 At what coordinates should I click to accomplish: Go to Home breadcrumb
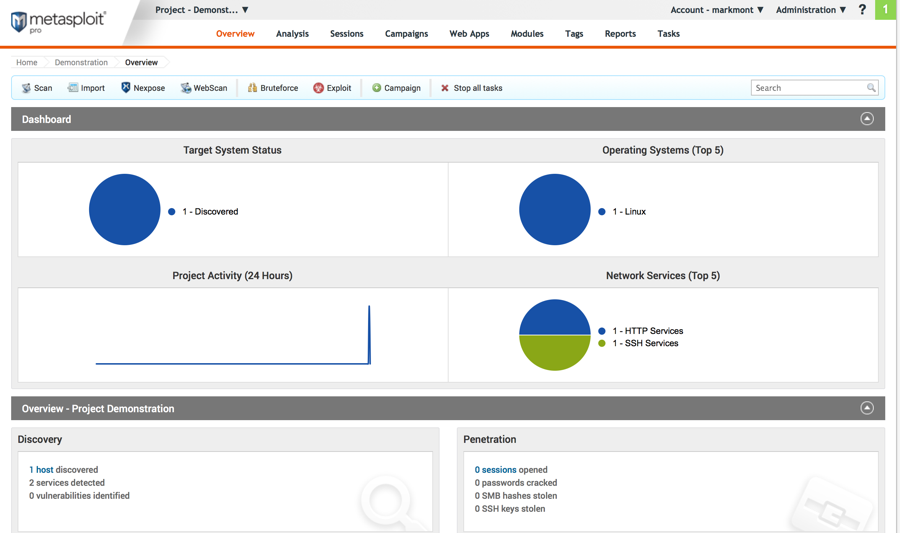(x=27, y=62)
